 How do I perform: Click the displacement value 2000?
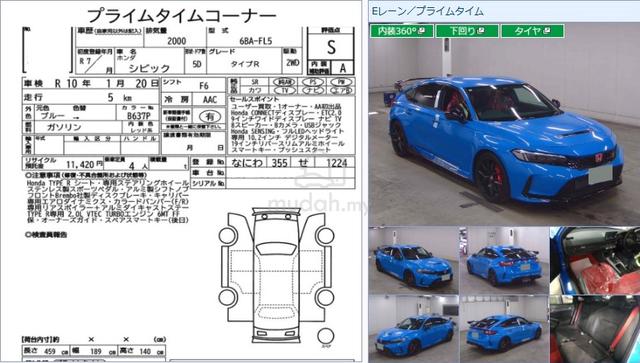177,41
